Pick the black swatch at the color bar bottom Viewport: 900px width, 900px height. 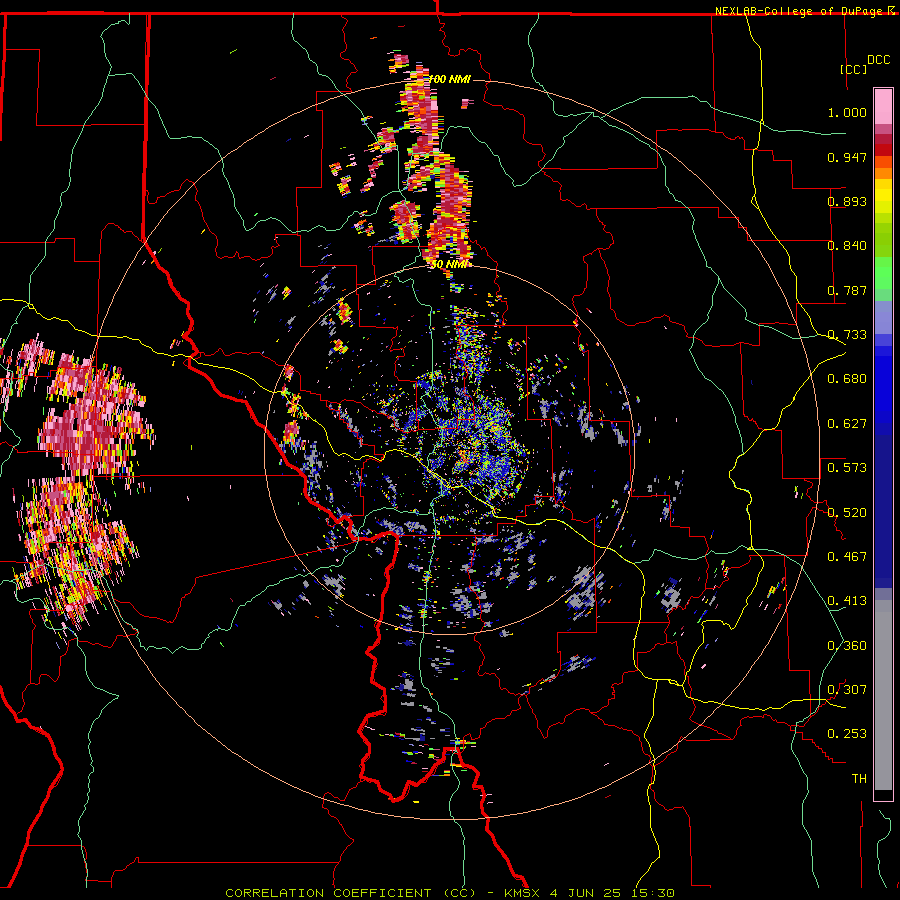(883, 794)
